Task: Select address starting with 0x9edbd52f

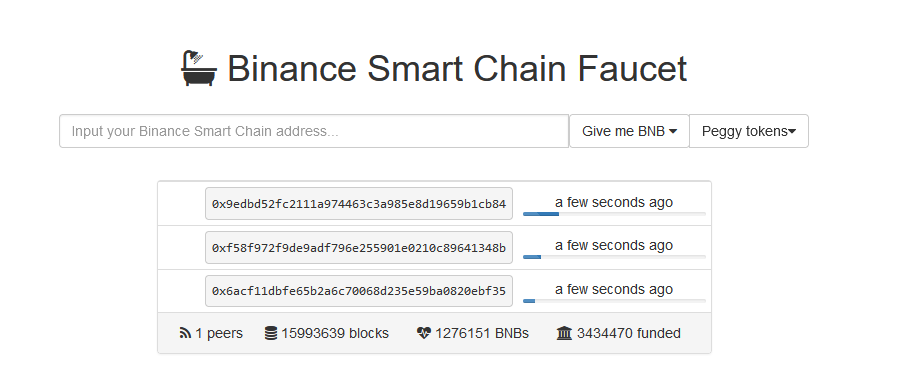Action: pos(359,204)
